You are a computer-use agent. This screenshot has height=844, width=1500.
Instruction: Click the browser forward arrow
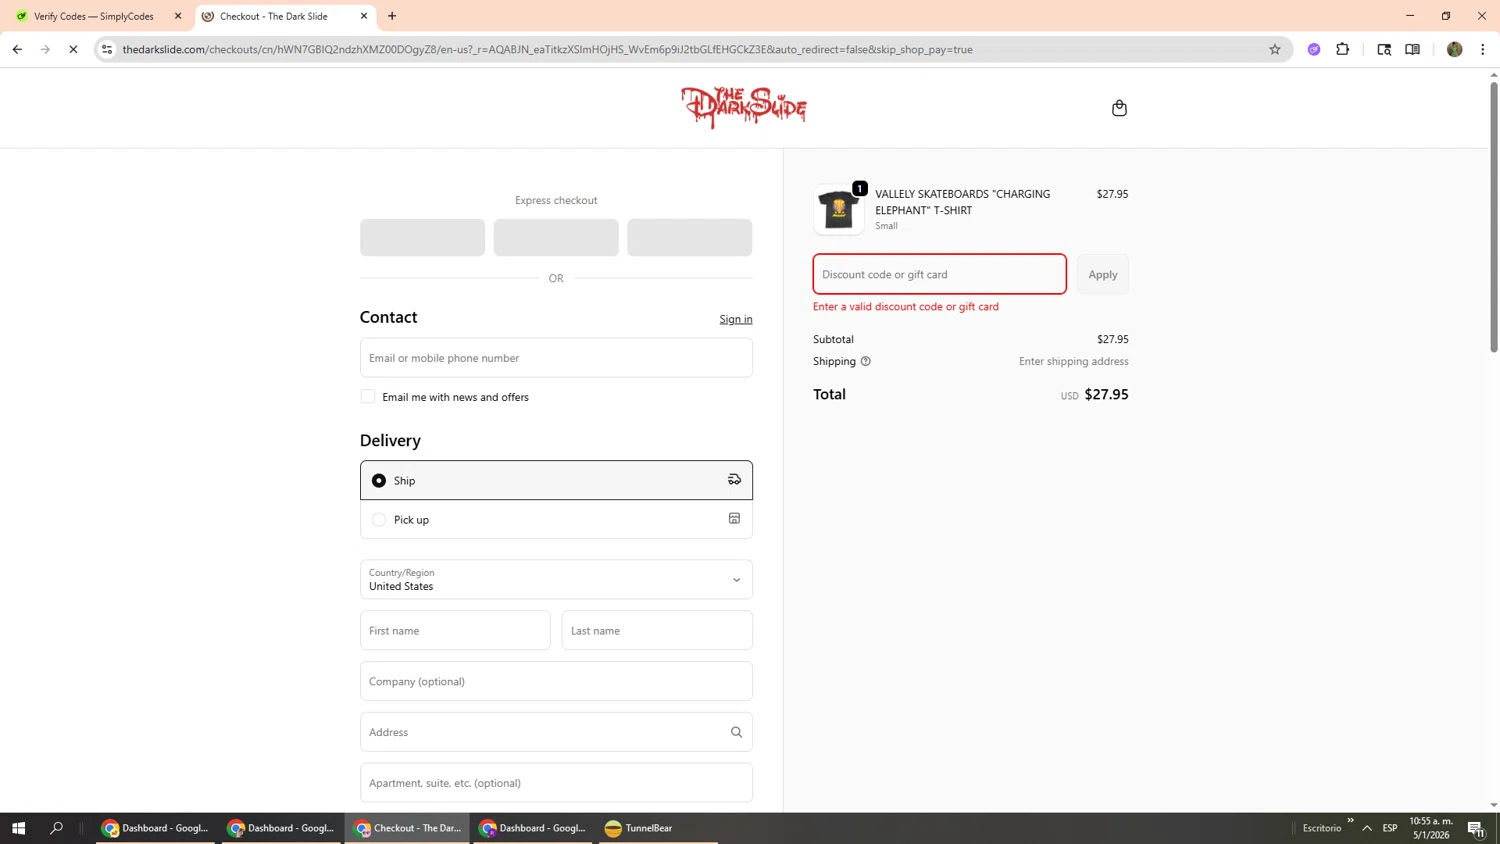tap(45, 49)
